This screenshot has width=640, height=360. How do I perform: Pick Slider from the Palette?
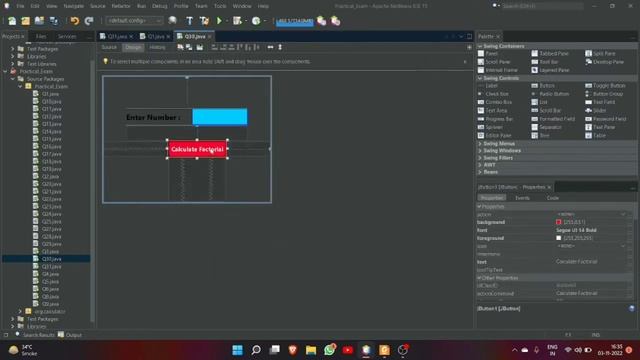coord(596,111)
